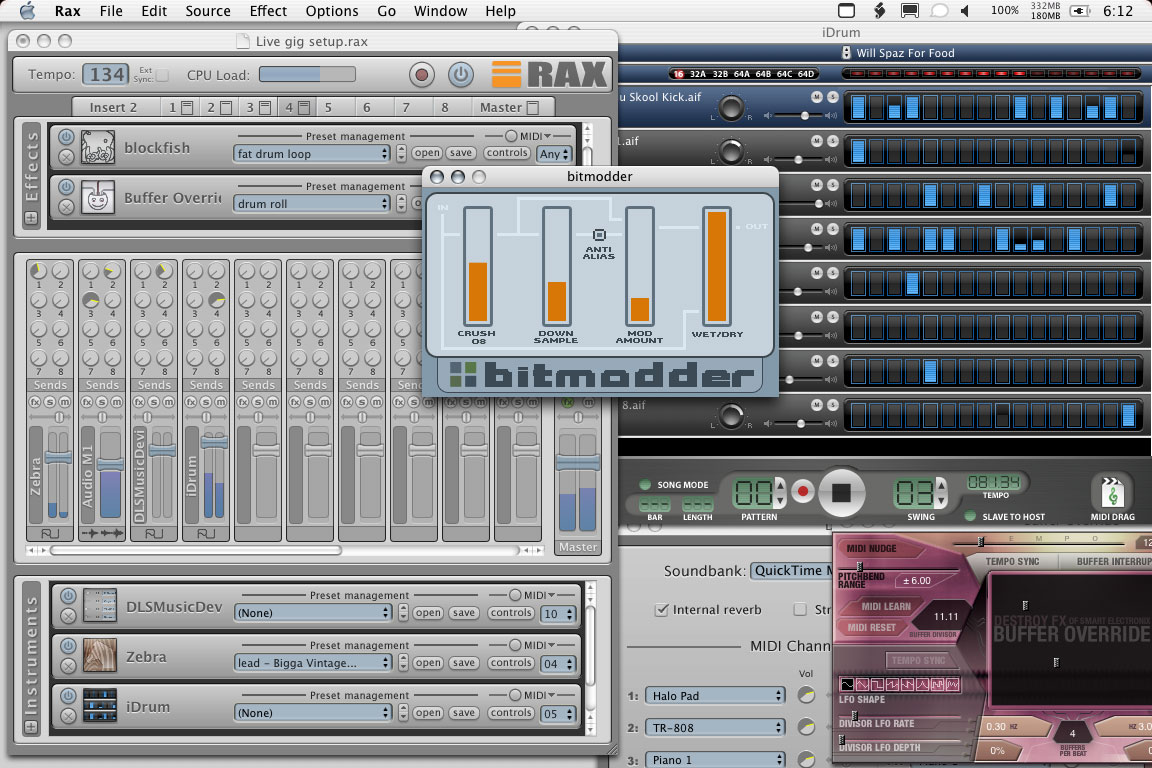Switch to the Insert 2 tab
This screenshot has height=768, width=1152.
[x=113, y=107]
